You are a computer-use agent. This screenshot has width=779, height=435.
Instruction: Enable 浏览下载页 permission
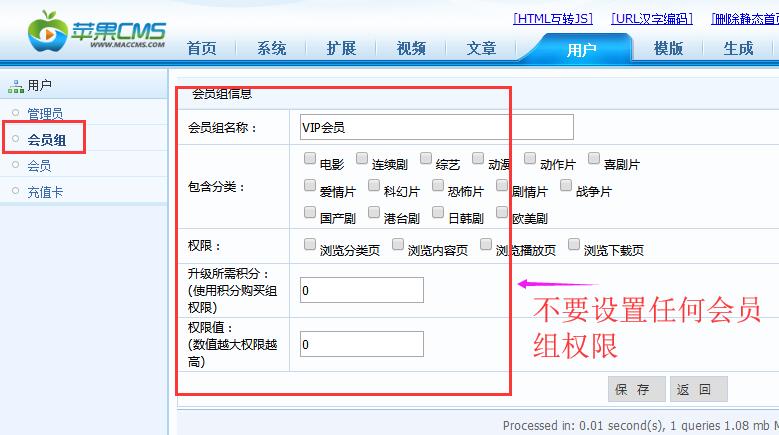[574, 244]
